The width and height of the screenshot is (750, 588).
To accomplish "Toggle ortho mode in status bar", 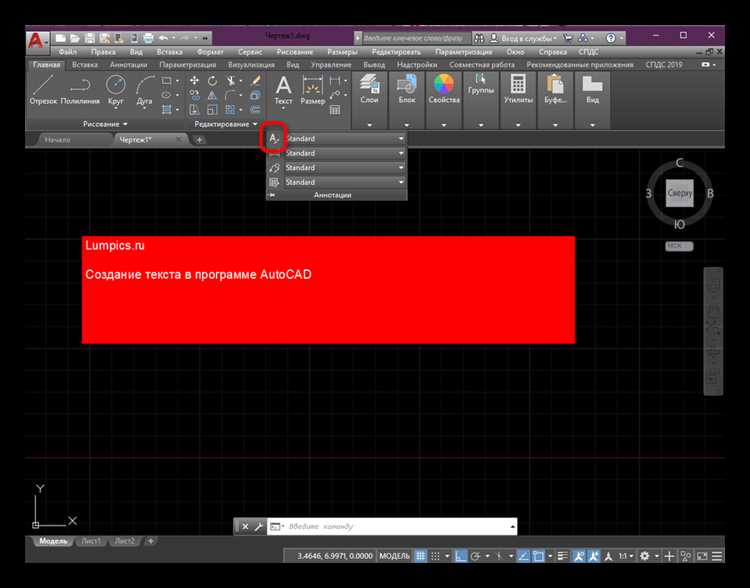I will pyautogui.click(x=461, y=555).
